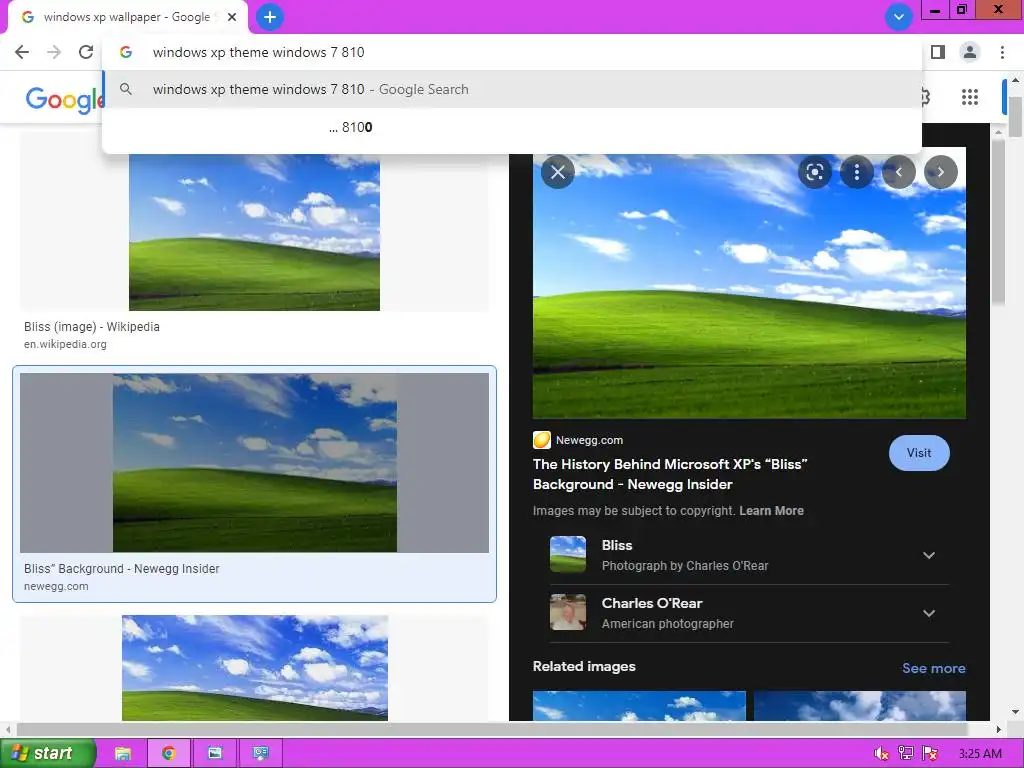Click the network tray icon

905,754
